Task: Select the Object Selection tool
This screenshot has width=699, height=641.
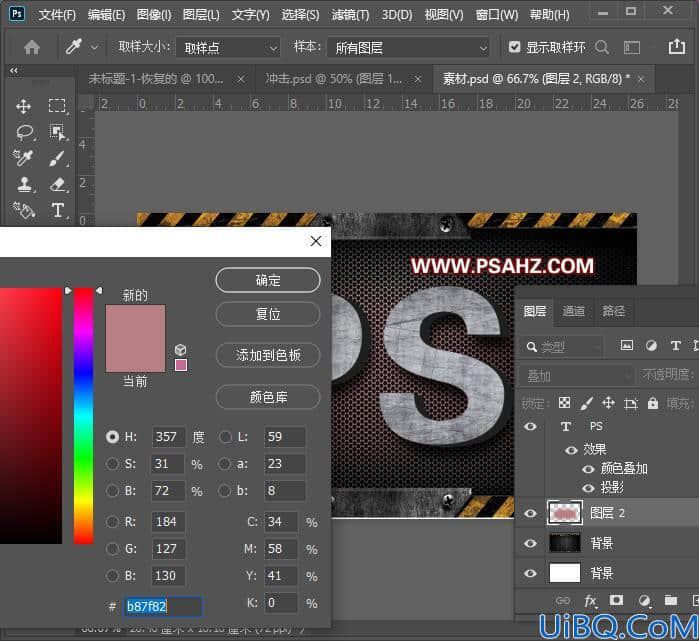Action: point(57,132)
